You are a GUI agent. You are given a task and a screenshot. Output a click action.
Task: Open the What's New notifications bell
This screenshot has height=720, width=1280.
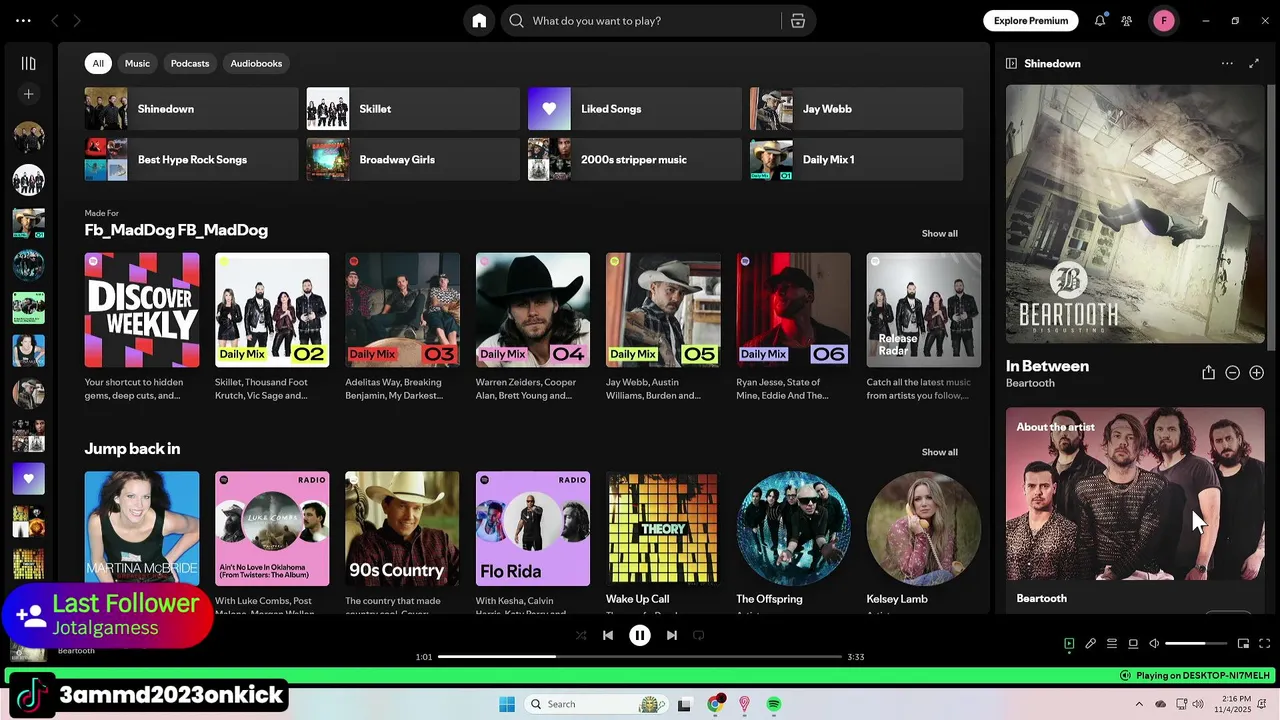pyautogui.click(x=1100, y=20)
